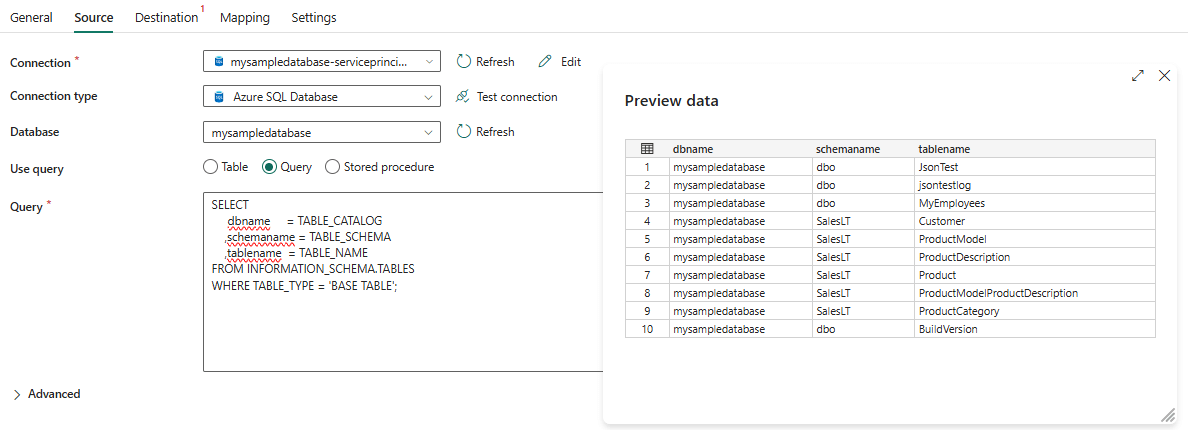
Task: Choose the Stored procedure radio option
Action: (333, 167)
